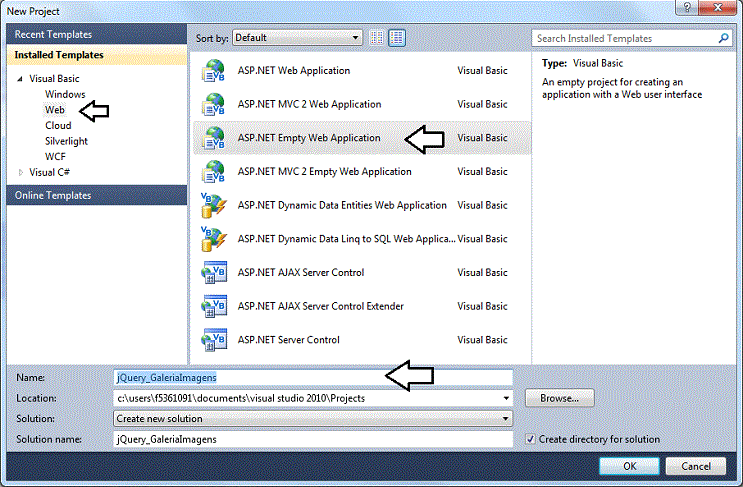Click the ASP.NET MVC 2 Empty Web Application icon
743x487 pixels.
click(214, 171)
